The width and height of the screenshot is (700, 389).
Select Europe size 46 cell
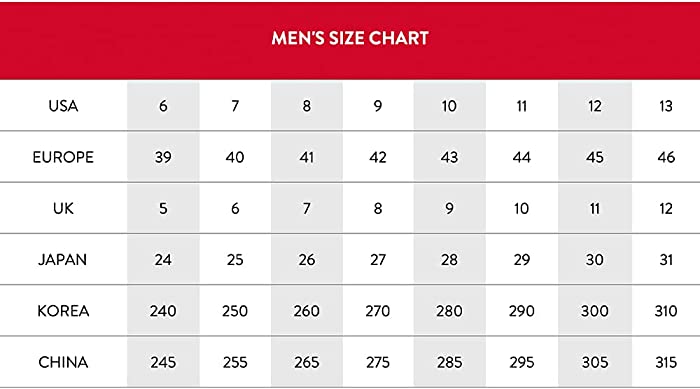666,157
